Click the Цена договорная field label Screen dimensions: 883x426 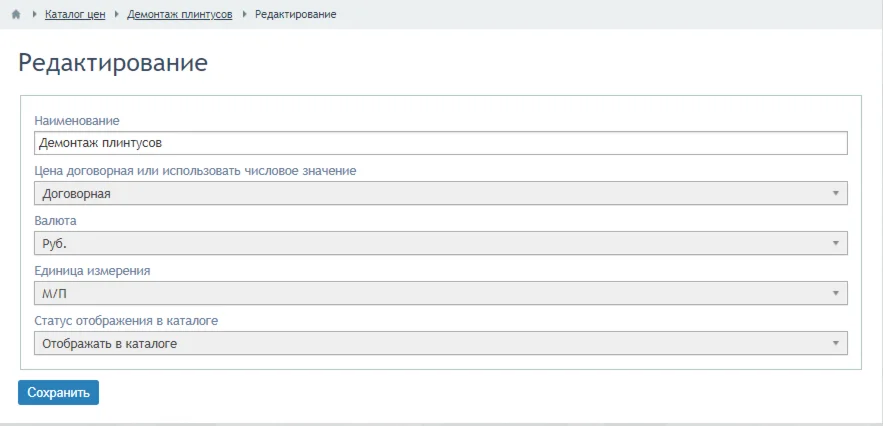point(195,171)
